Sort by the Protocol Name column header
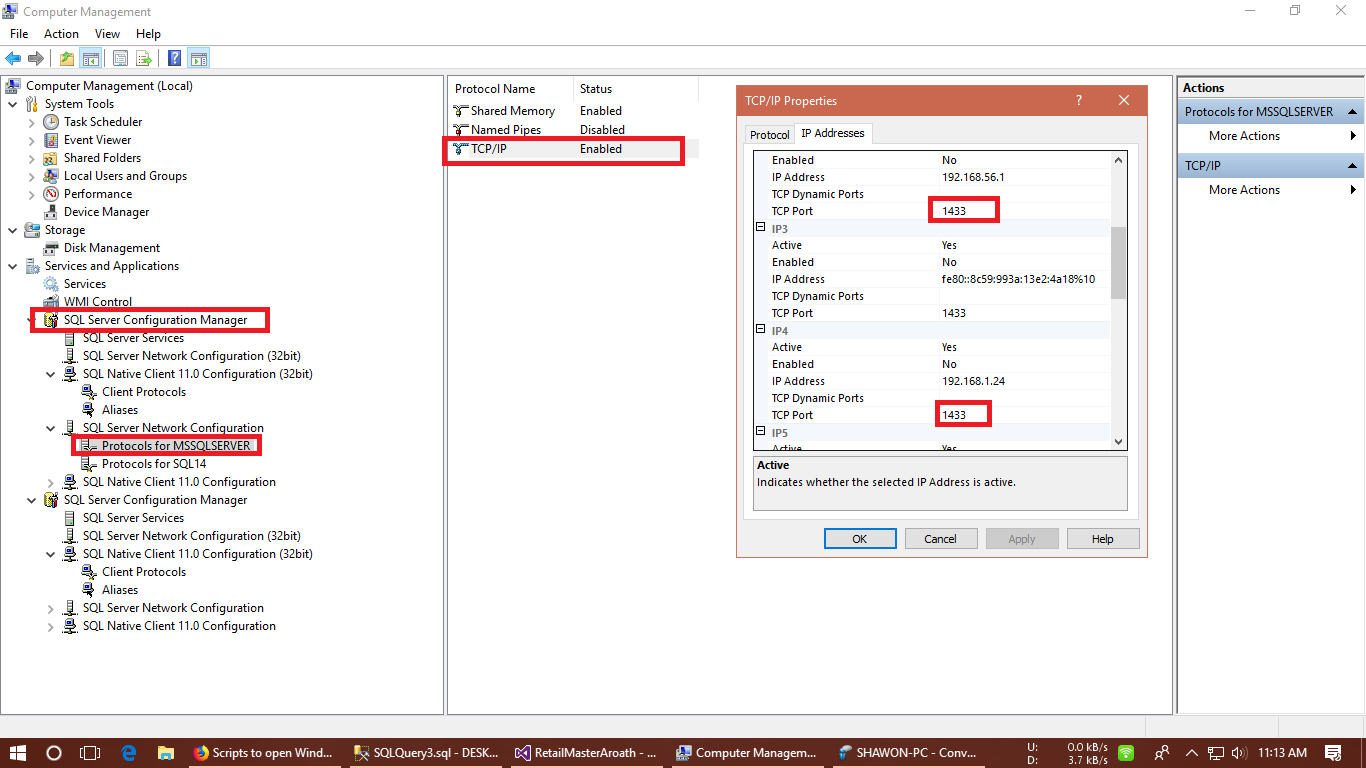This screenshot has width=1366, height=768. 510,89
